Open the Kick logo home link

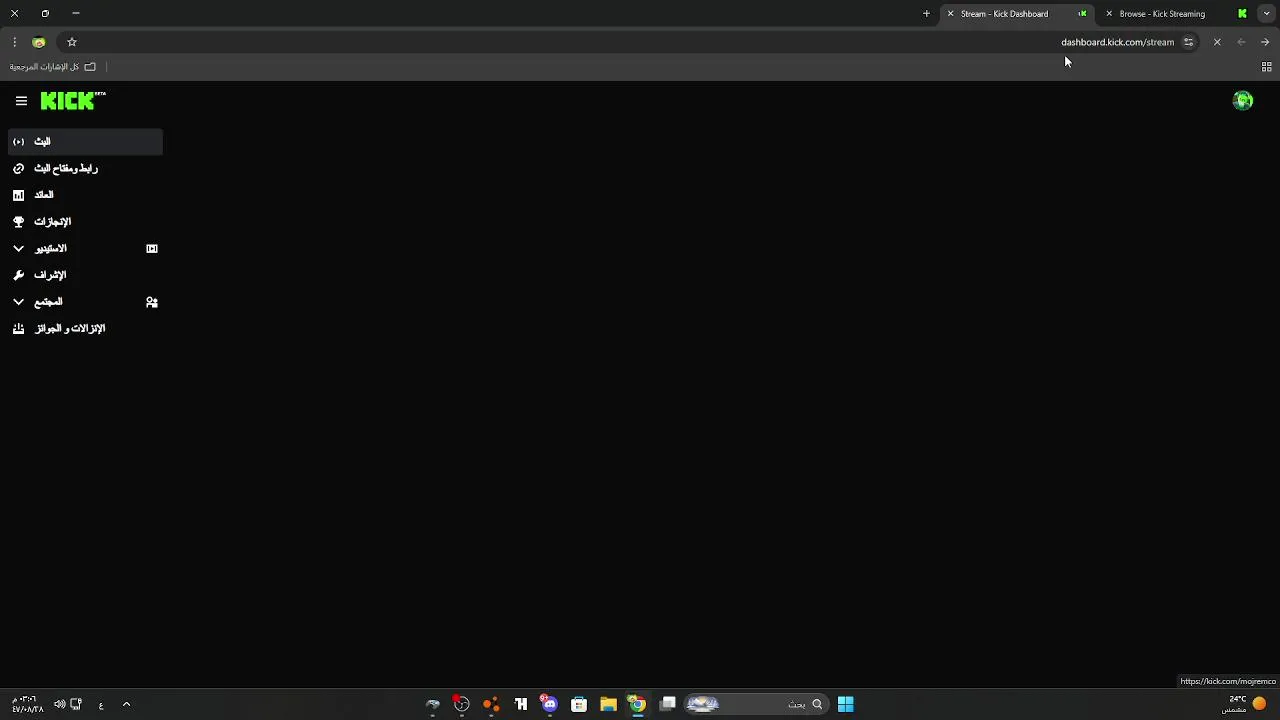(73, 101)
